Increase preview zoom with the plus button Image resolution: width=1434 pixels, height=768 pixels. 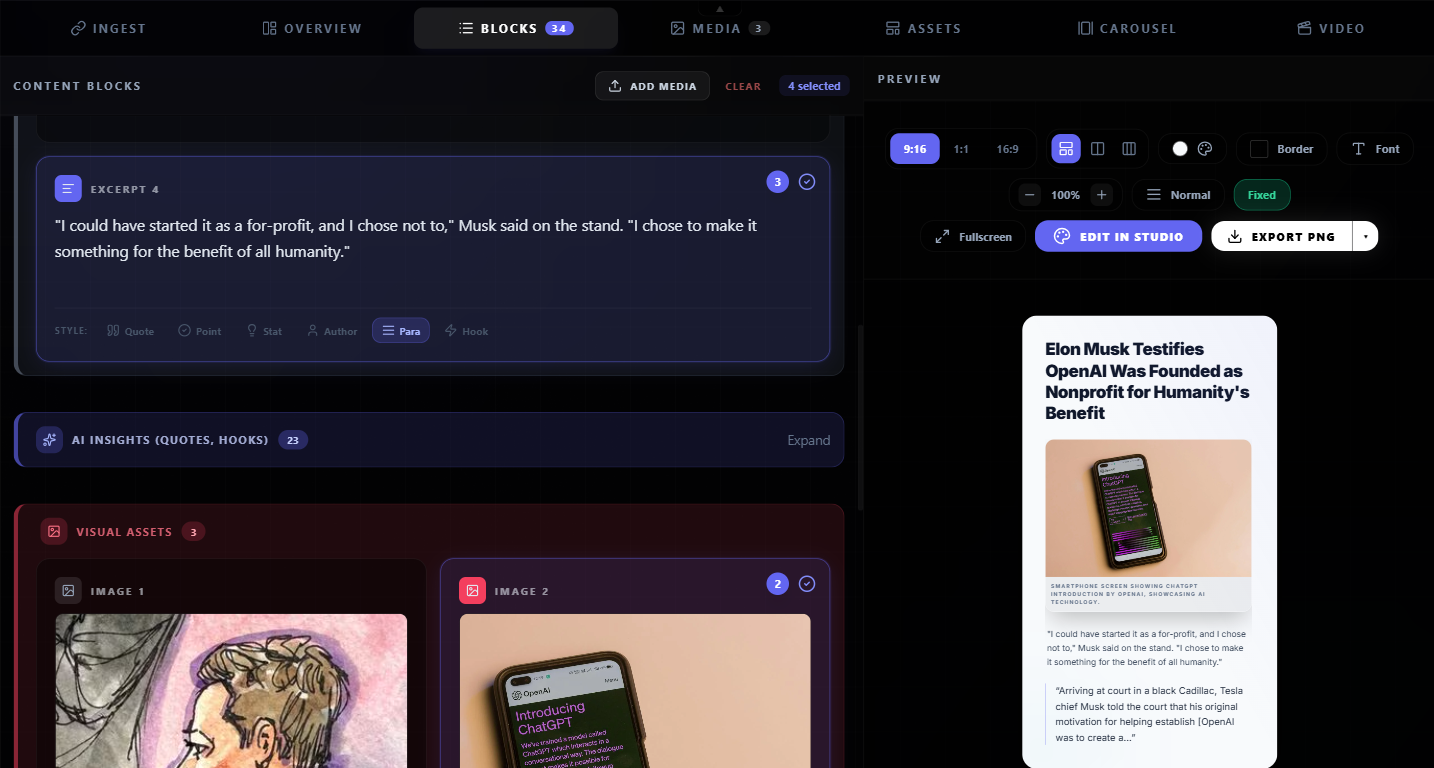(x=1101, y=195)
